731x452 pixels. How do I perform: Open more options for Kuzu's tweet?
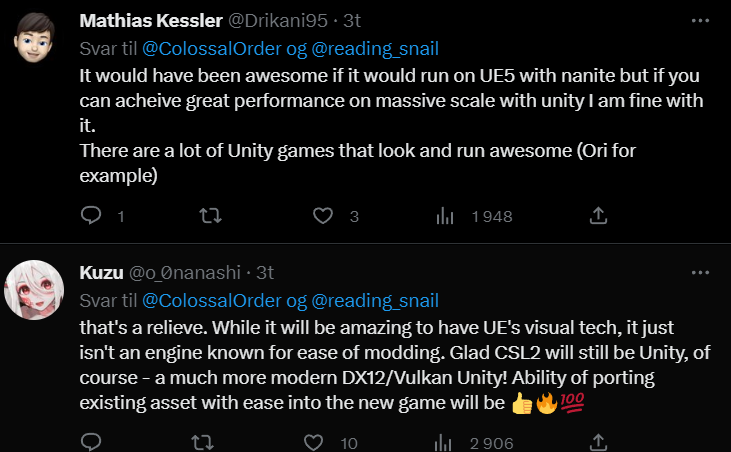[x=700, y=273]
